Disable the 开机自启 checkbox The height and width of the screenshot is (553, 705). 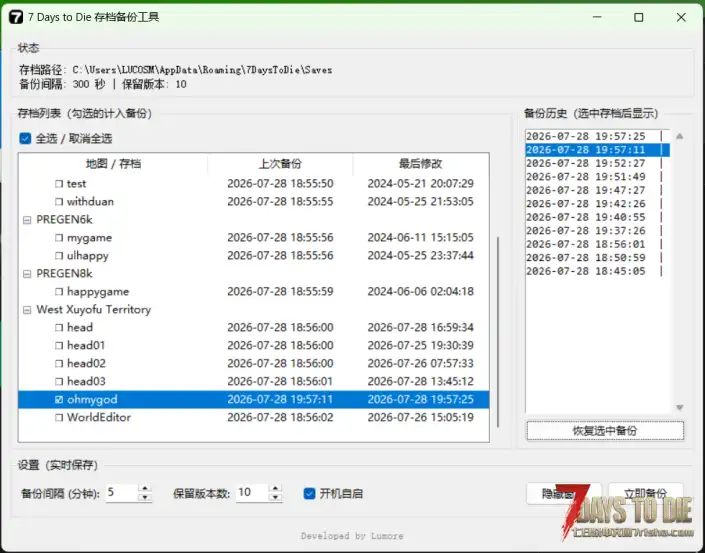click(309, 494)
